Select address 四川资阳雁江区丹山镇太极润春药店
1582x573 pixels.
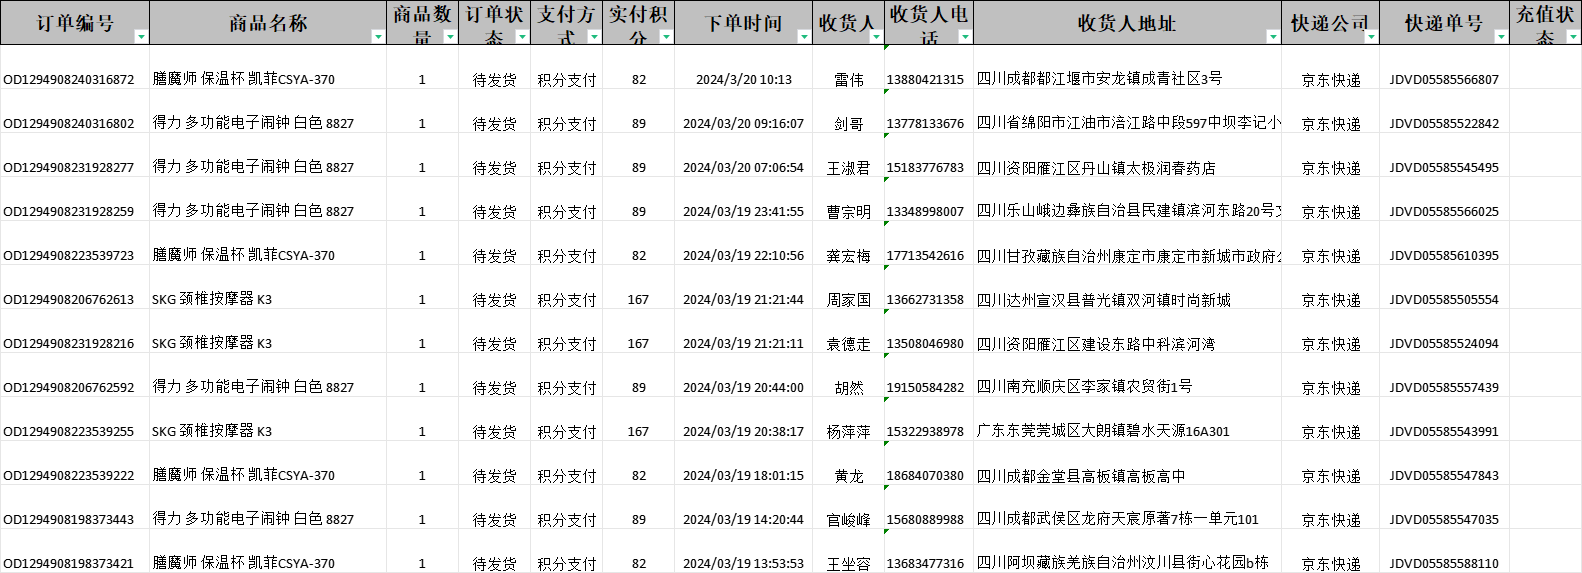point(1096,168)
